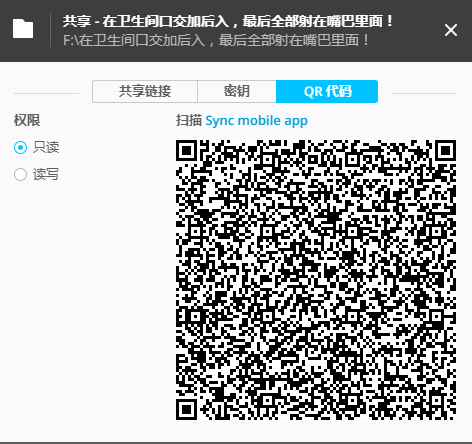Select the 读写 permission radio button
Viewport: 472px width, 444px height.
coord(20,174)
